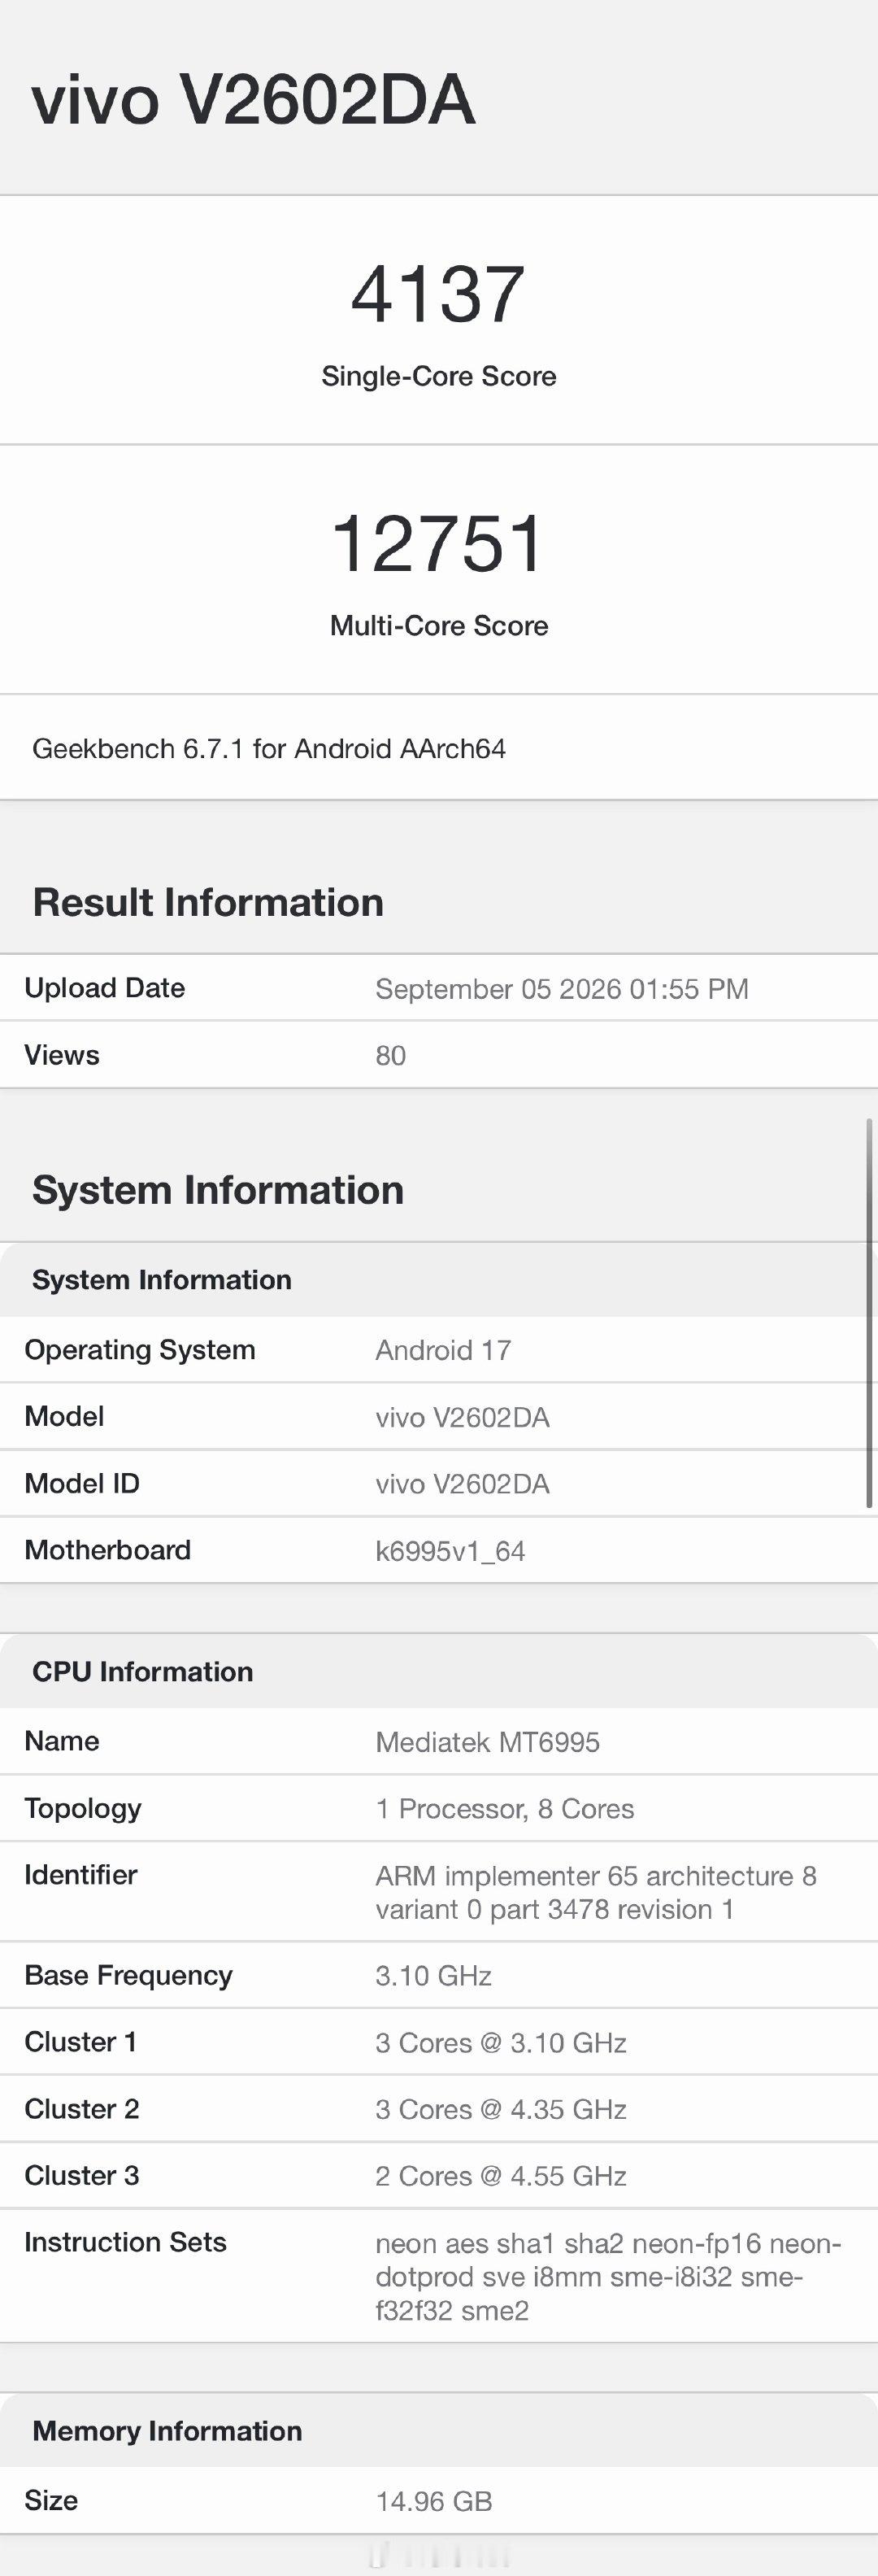This screenshot has height=2576, width=878.
Task: Select the Mediatek MT6995 value
Action: coord(487,1742)
